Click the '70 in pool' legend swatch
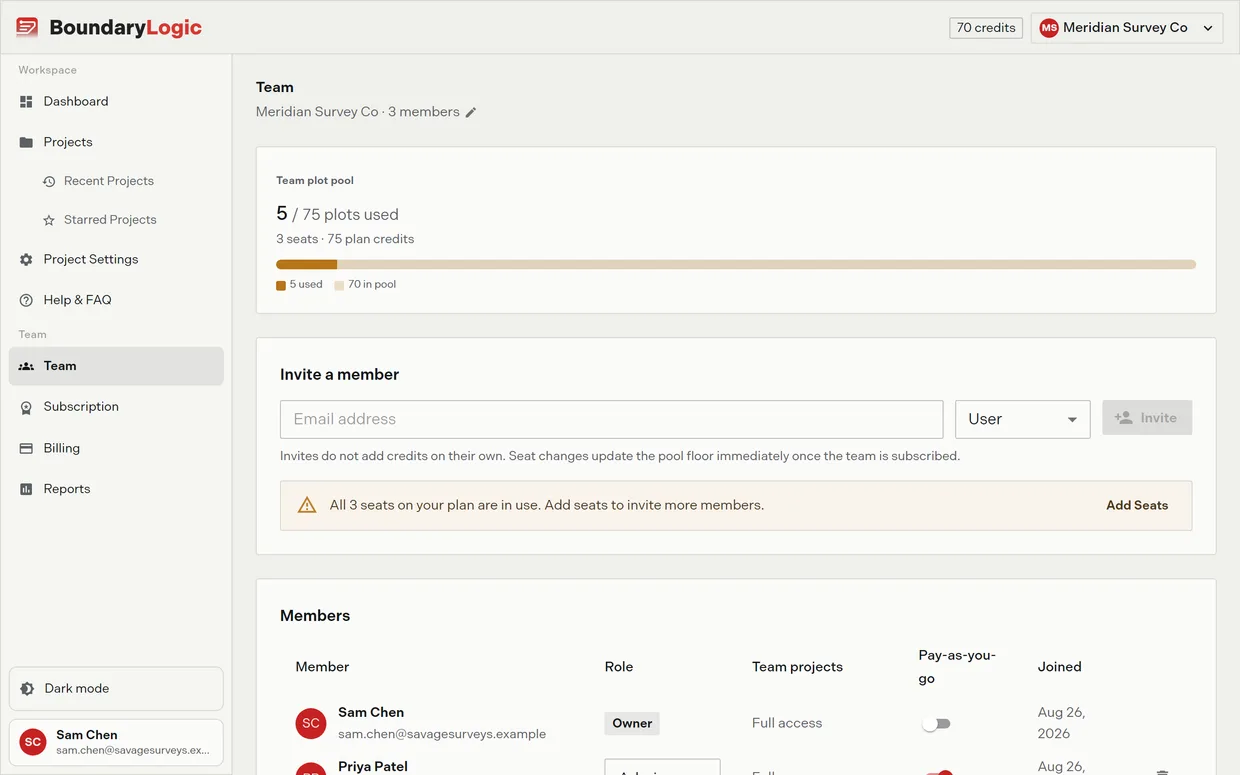1240x775 pixels. point(340,285)
